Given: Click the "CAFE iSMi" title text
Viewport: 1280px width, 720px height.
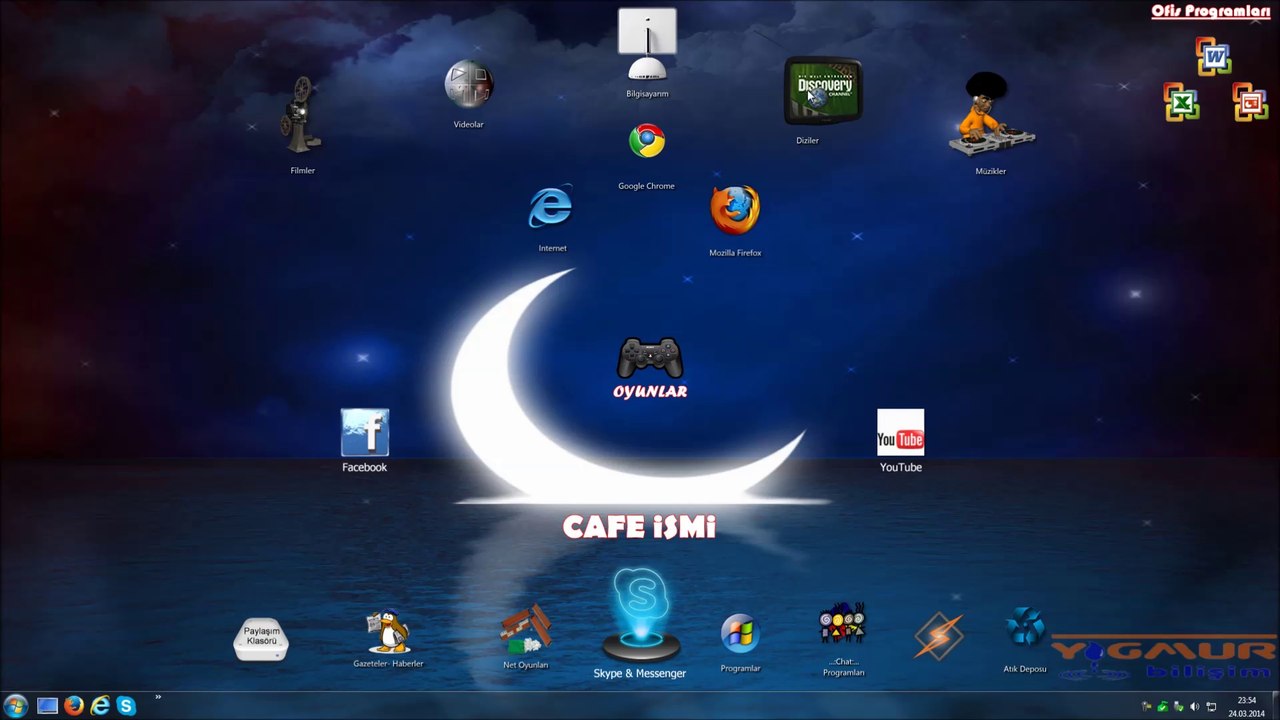Looking at the screenshot, I should click(639, 527).
